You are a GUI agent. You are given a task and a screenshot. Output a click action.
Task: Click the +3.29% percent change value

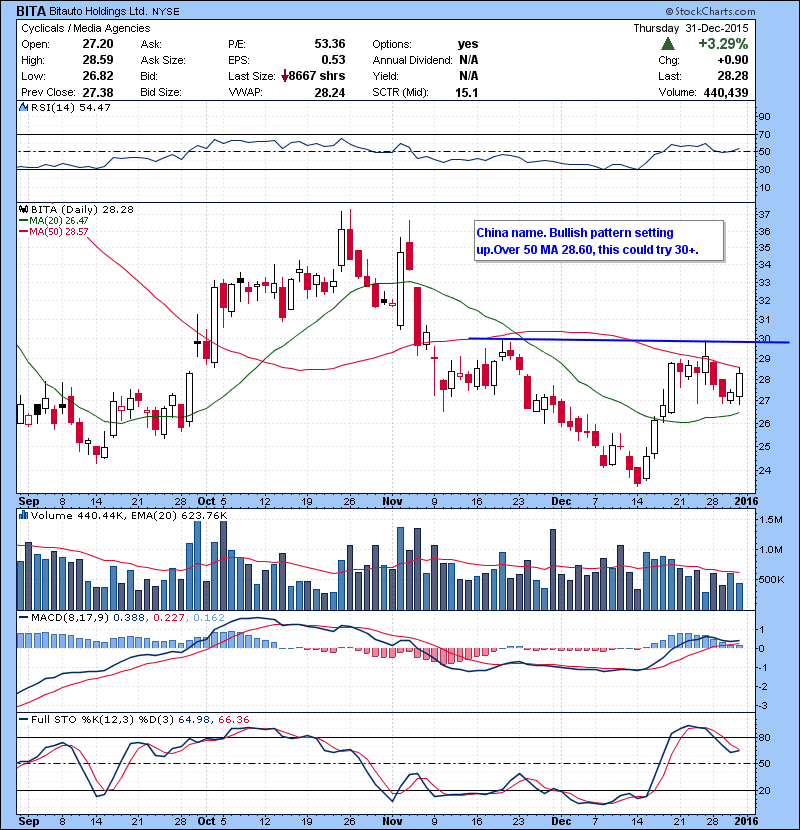tap(723, 44)
